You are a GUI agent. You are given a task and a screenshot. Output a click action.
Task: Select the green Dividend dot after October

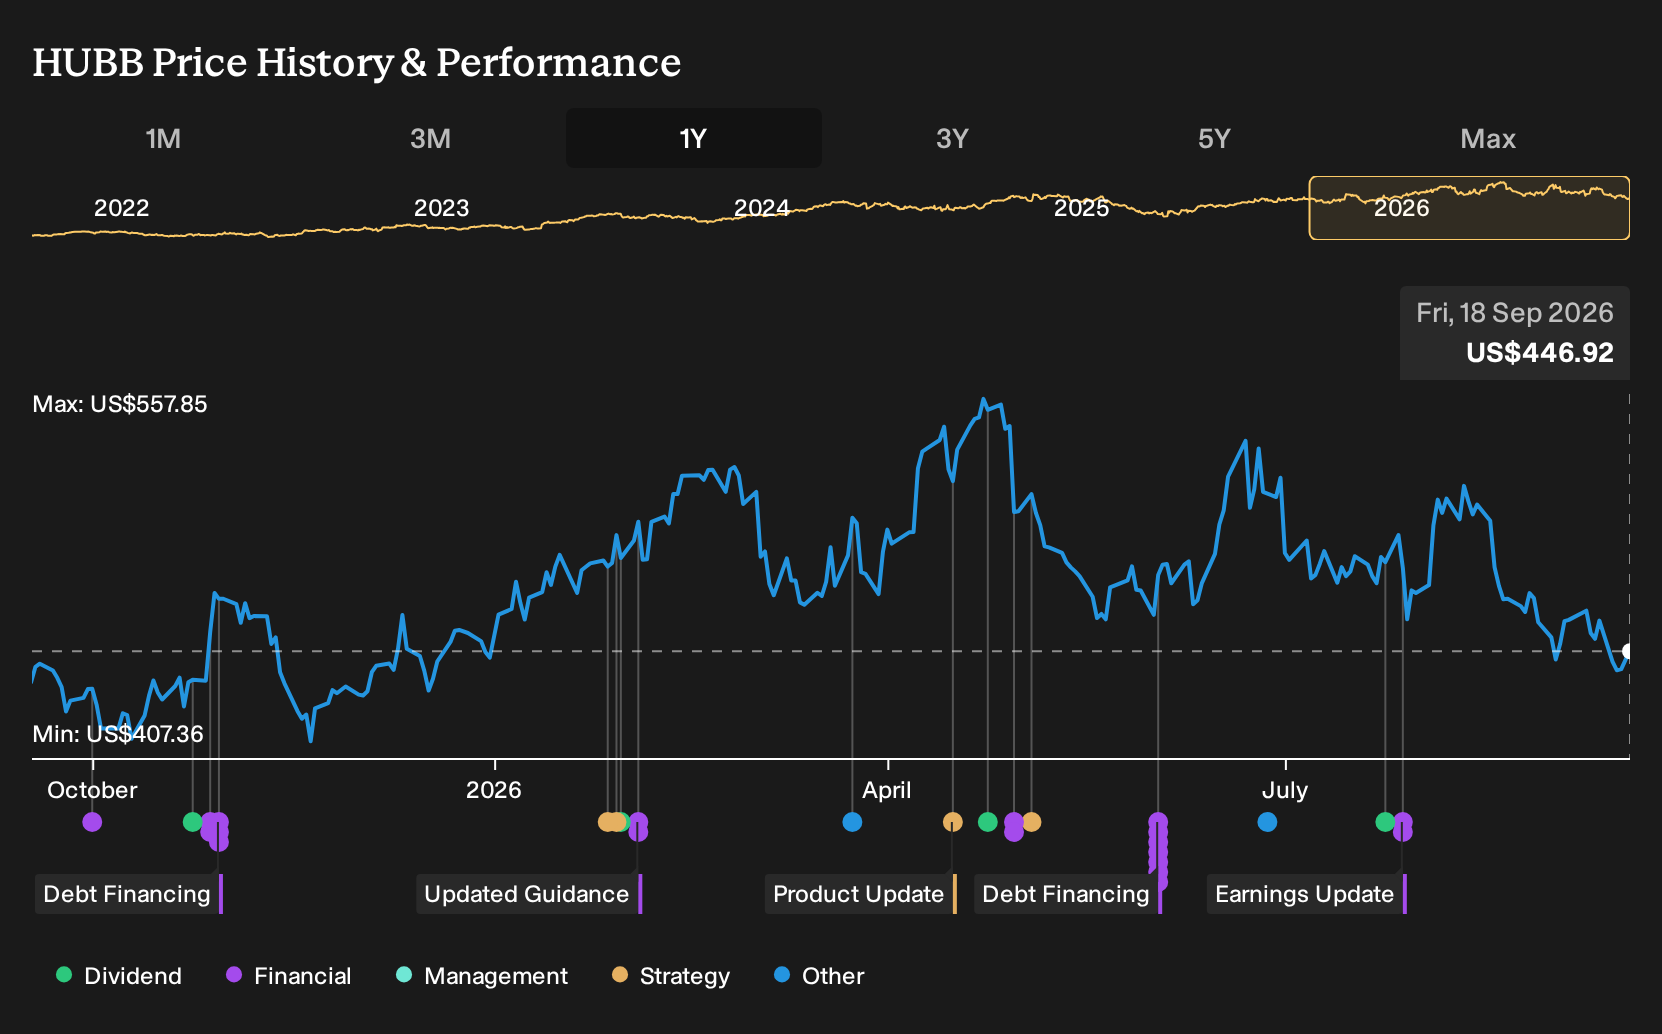coord(192,822)
